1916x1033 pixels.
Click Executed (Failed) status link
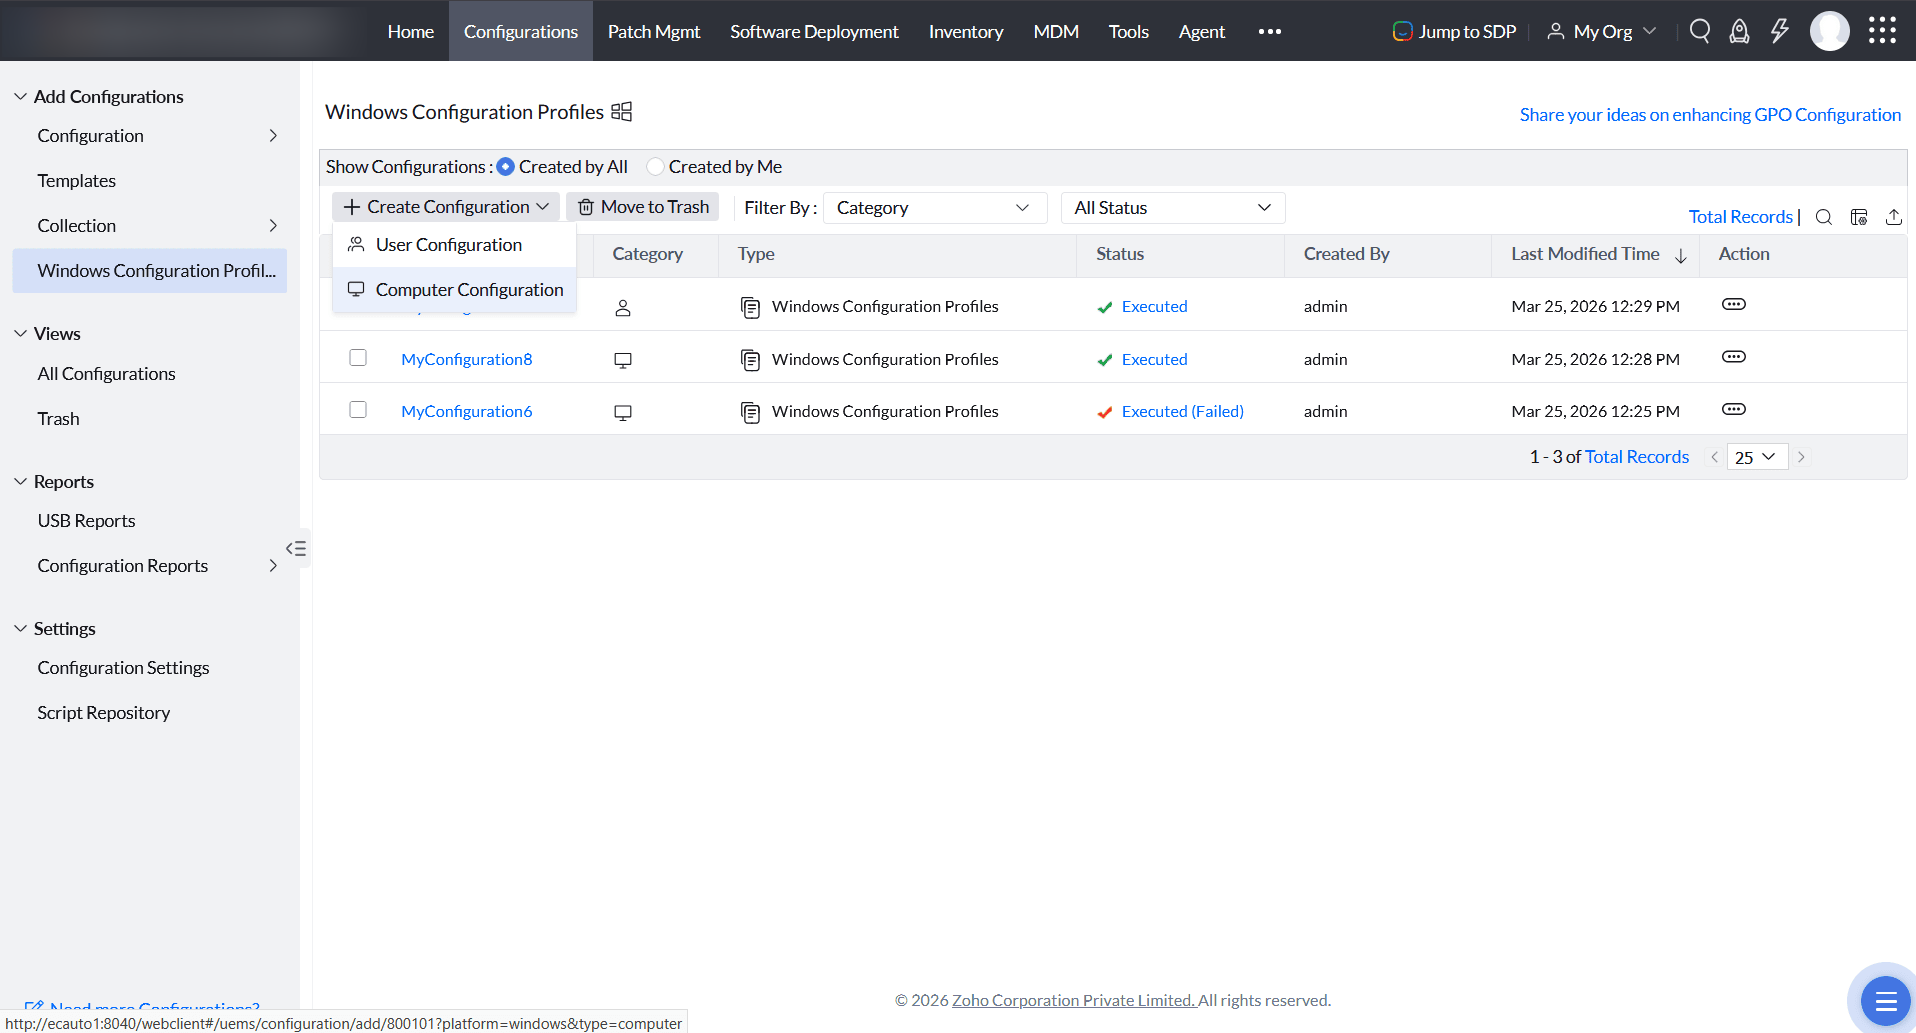click(x=1183, y=411)
